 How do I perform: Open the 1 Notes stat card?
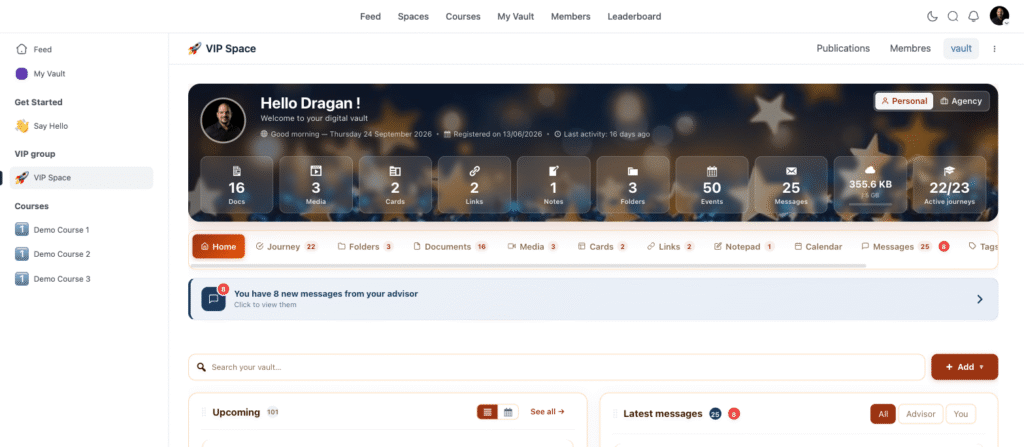tap(553, 184)
